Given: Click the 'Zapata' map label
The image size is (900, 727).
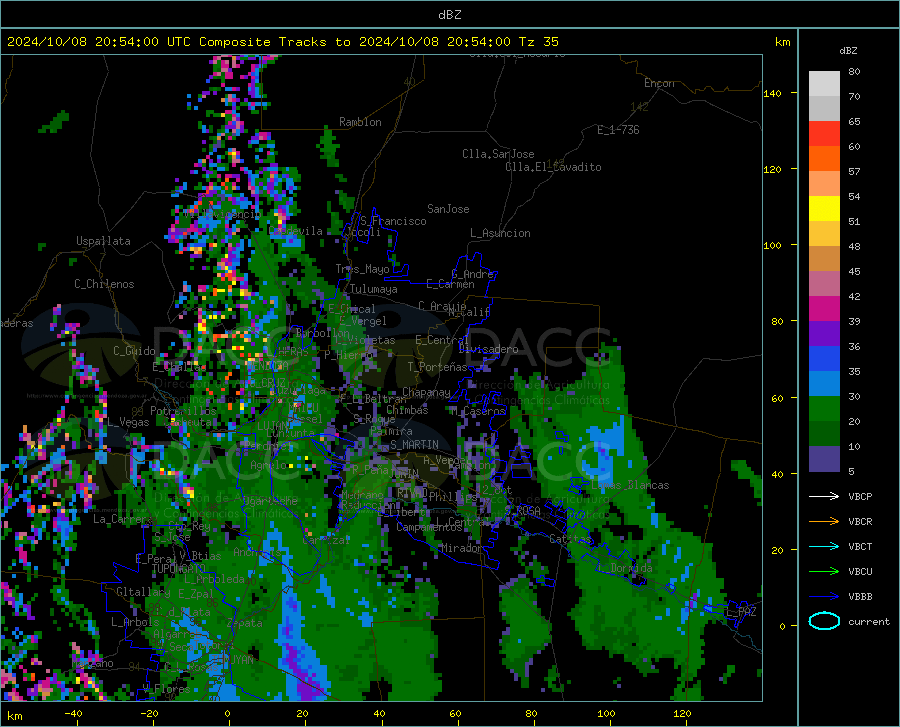Looking at the screenshot, I should pos(245,623).
